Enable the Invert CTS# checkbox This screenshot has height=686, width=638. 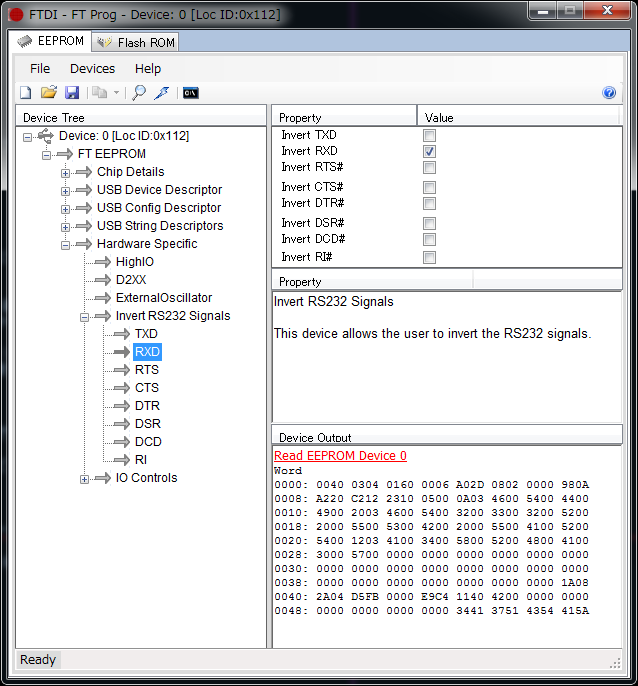click(429, 187)
